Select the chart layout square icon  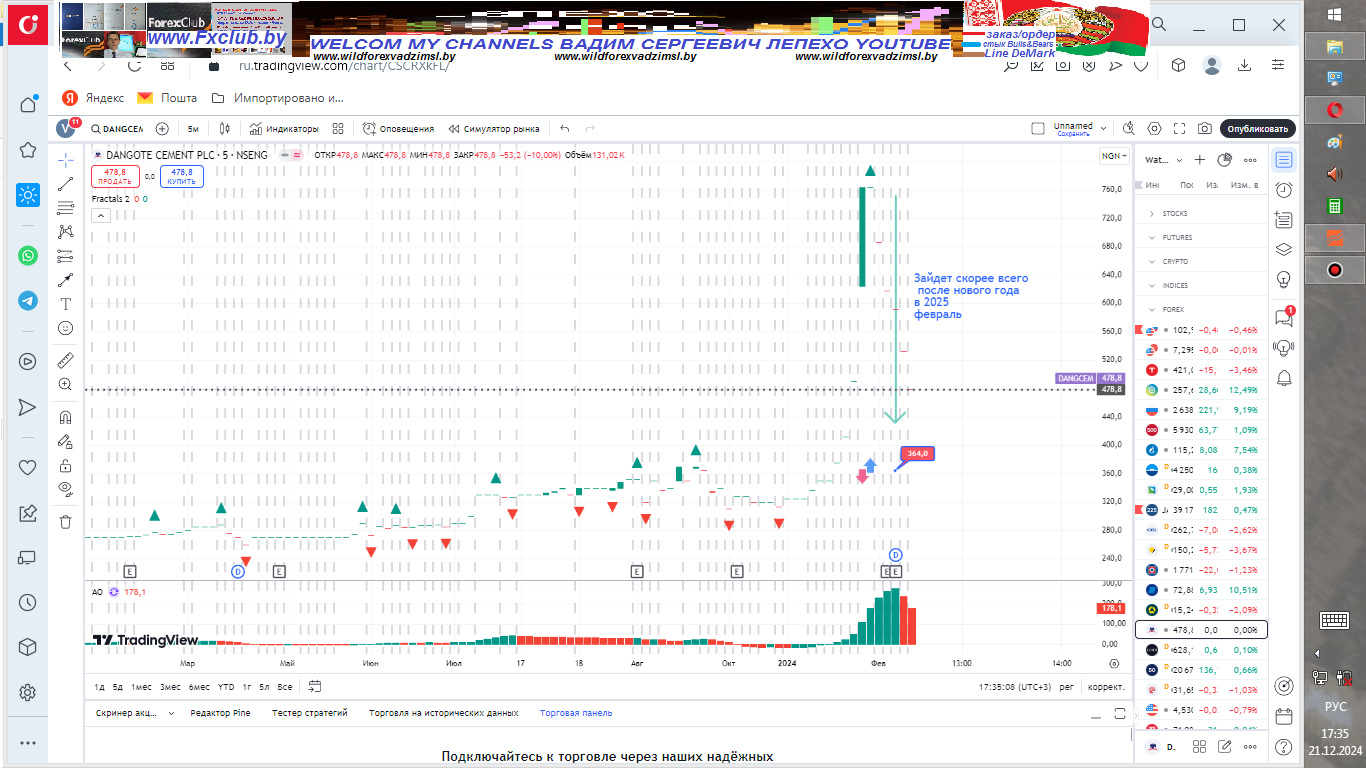click(x=1038, y=128)
